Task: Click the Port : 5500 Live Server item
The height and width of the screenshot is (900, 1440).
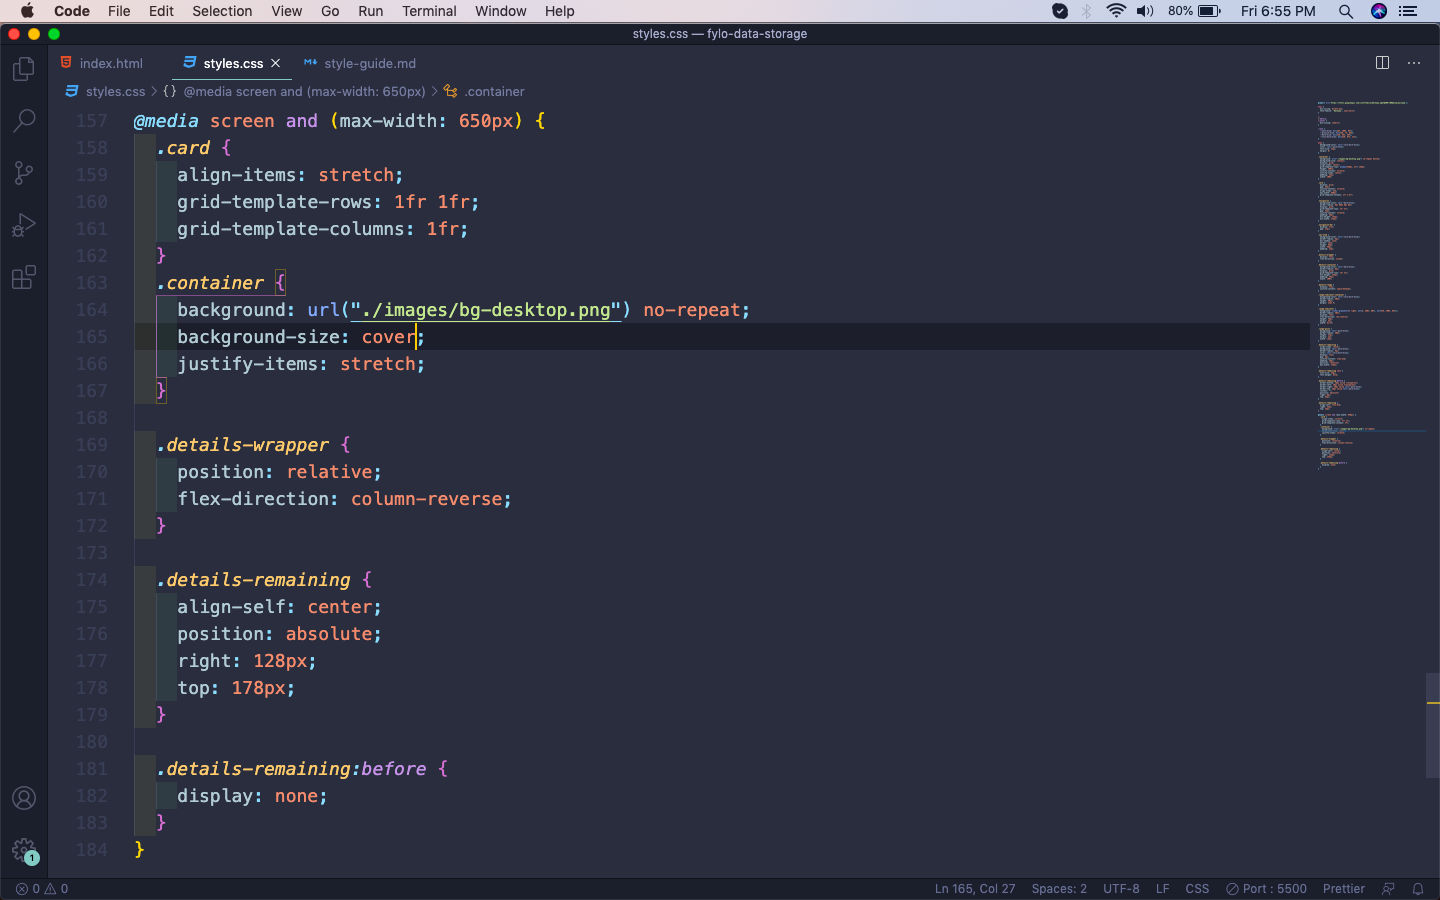Action: [x=1267, y=888]
